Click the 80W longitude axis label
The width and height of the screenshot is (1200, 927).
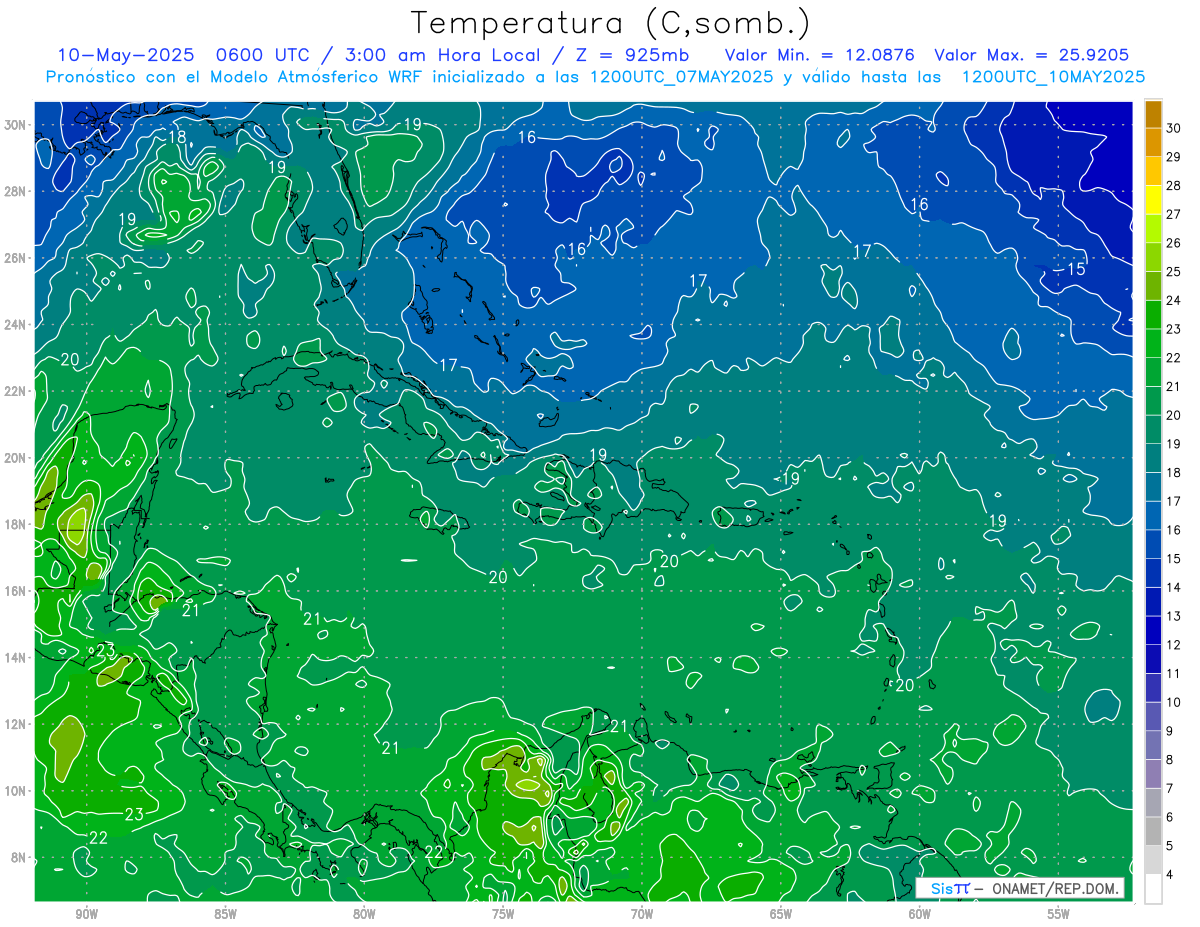tap(364, 914)
